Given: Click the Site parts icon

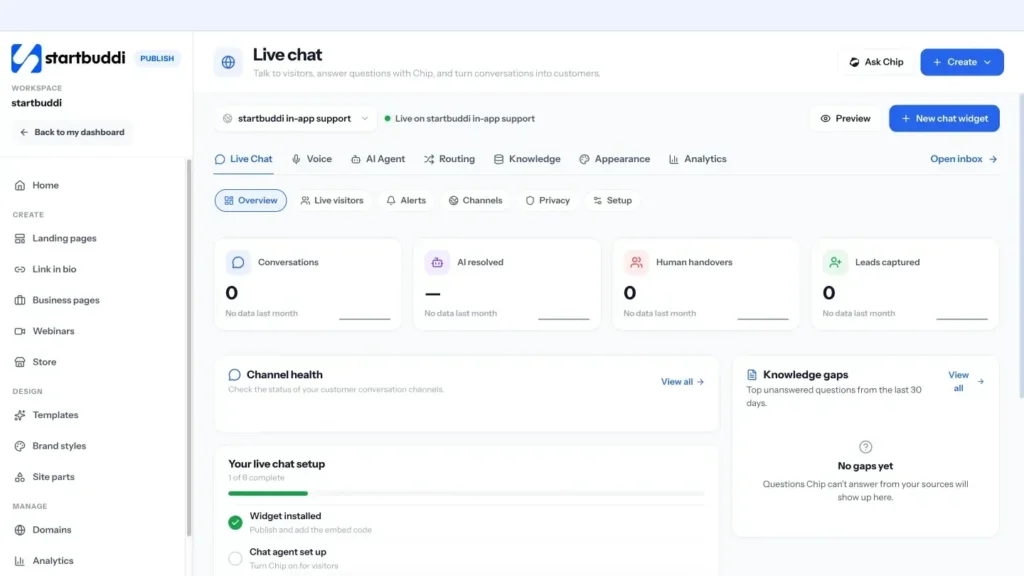Looking at the screenshot, I should click(20, 477).
